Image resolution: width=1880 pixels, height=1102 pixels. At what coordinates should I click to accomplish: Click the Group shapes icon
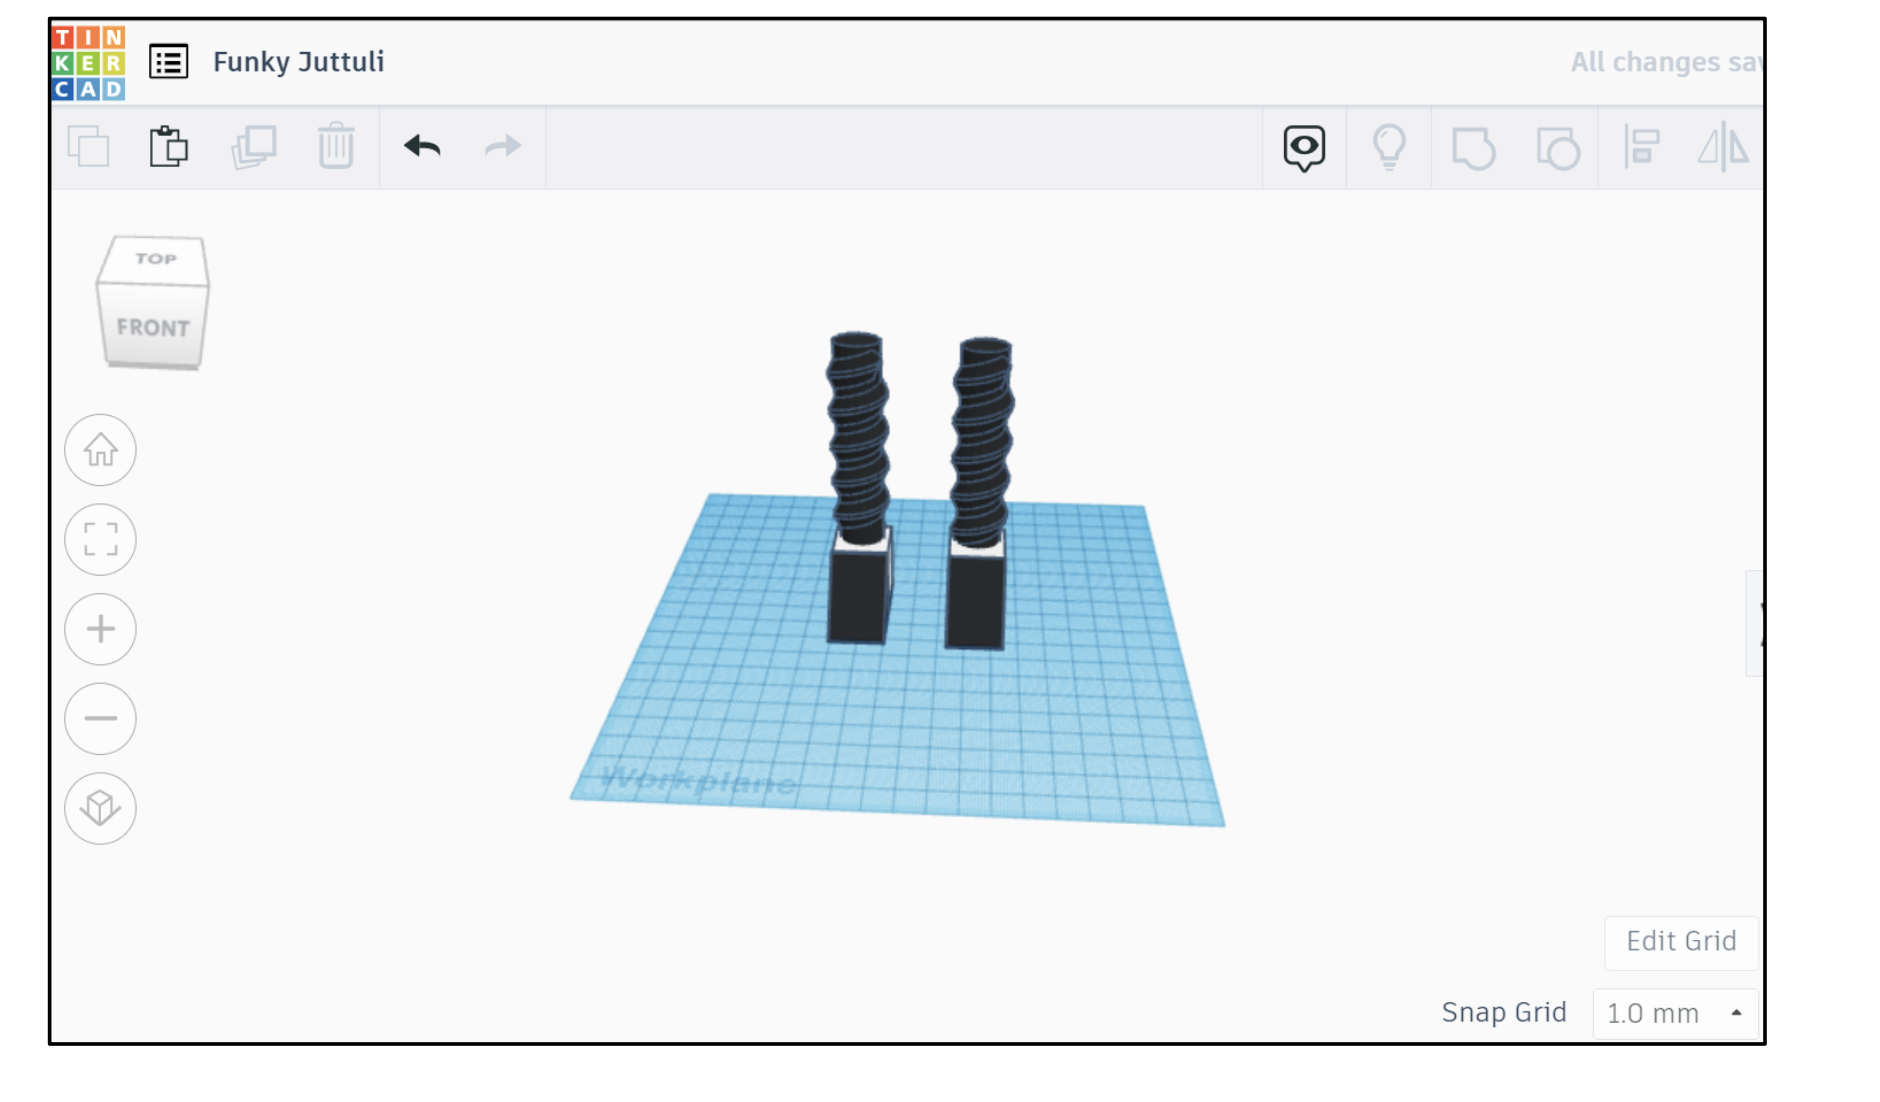tap(1473, 148)
